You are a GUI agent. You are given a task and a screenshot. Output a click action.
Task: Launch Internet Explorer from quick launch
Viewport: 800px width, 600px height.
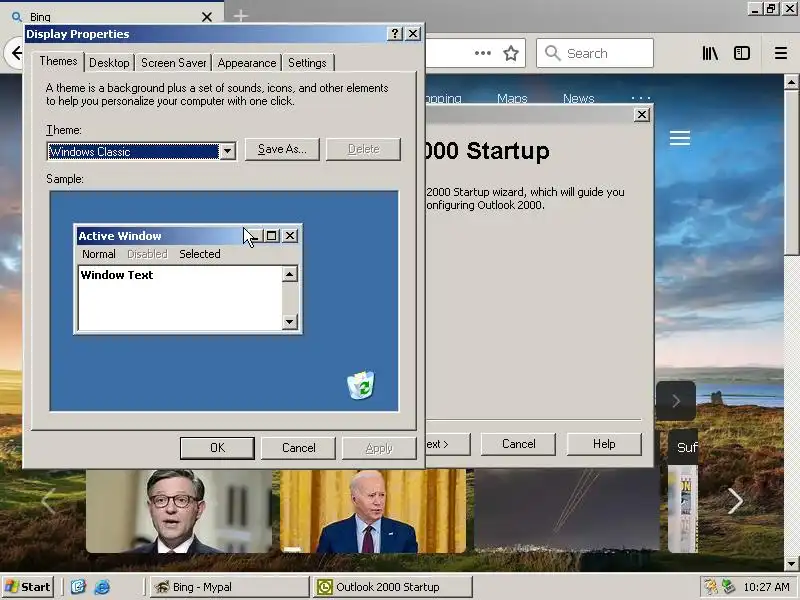[x=102, y=587]
